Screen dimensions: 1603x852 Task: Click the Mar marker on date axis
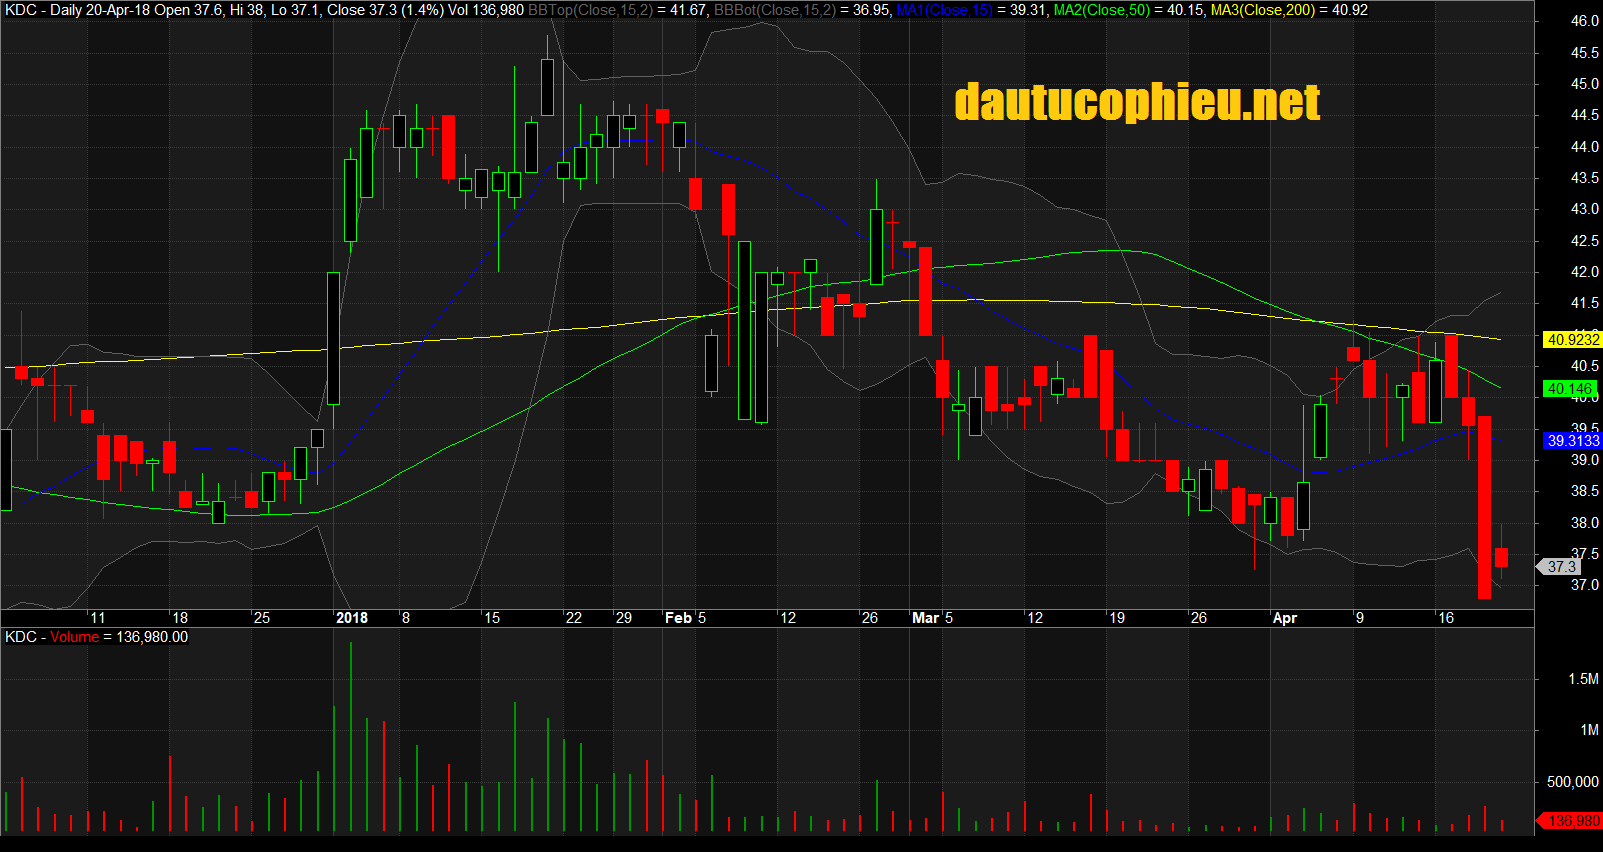pos(925,618)
